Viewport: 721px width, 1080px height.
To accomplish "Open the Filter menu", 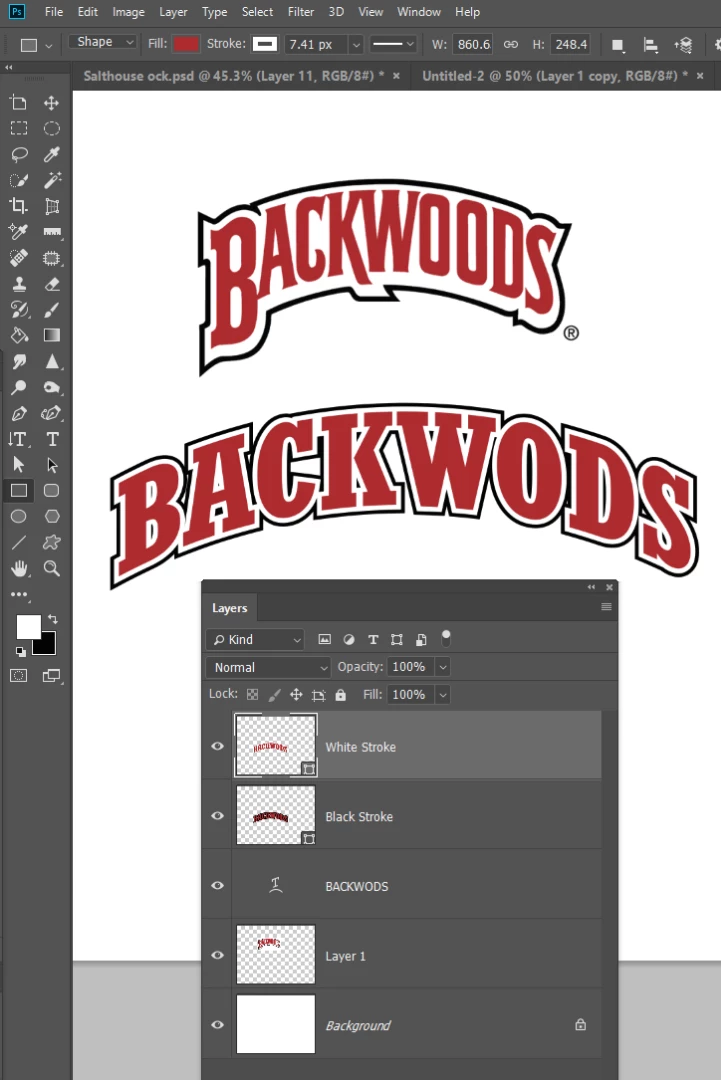I will [x=301, y=12].
